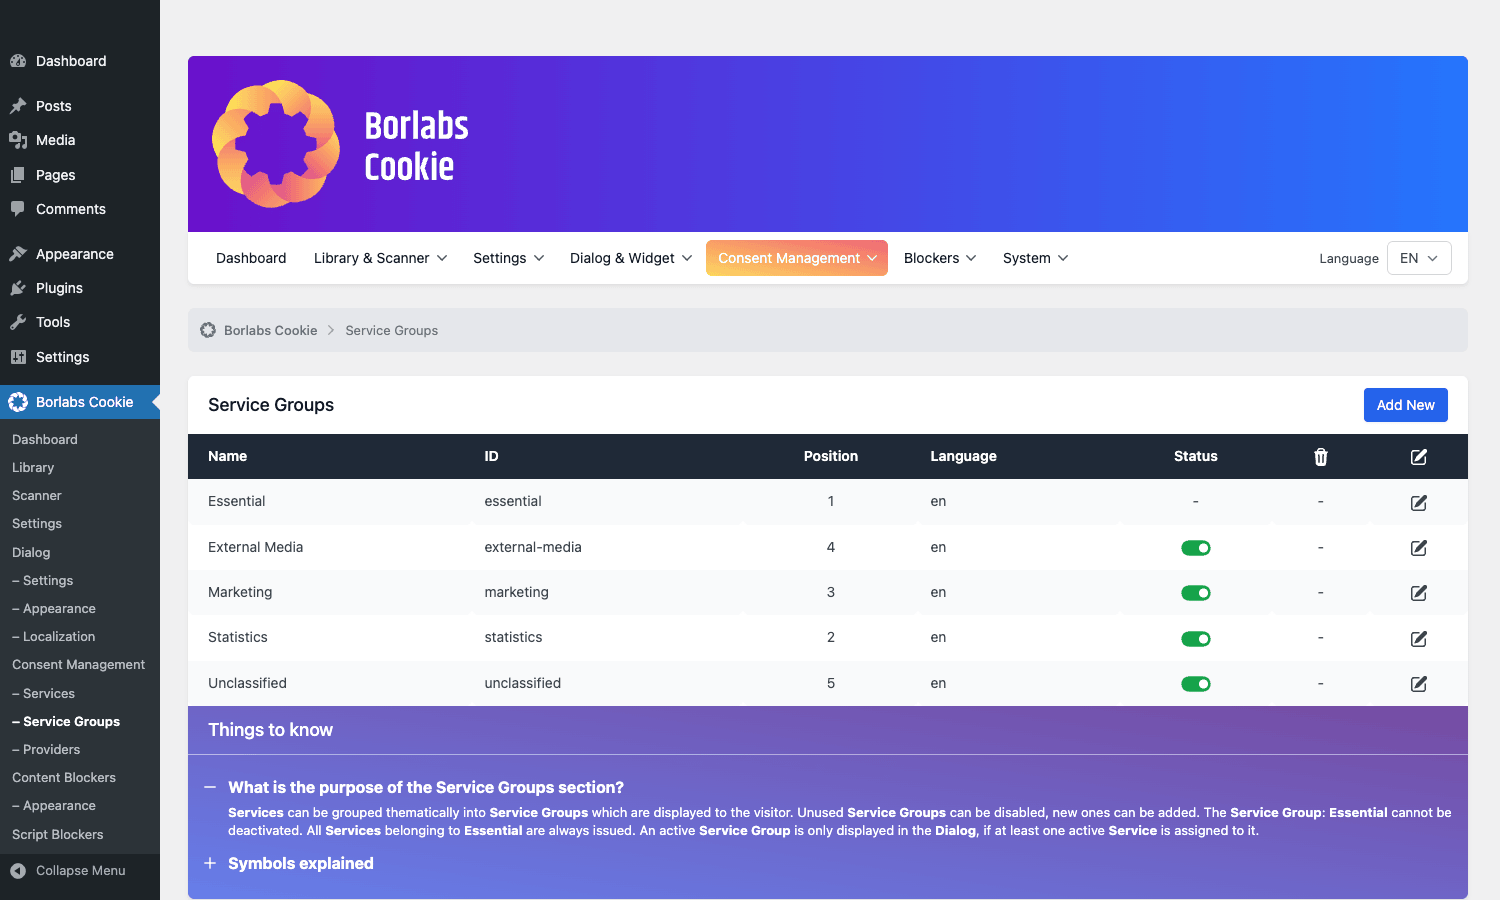Click Borlabs Cookie breadcrumb link
This screenshot has height=900, width=1500.
[x=270, y=330]
